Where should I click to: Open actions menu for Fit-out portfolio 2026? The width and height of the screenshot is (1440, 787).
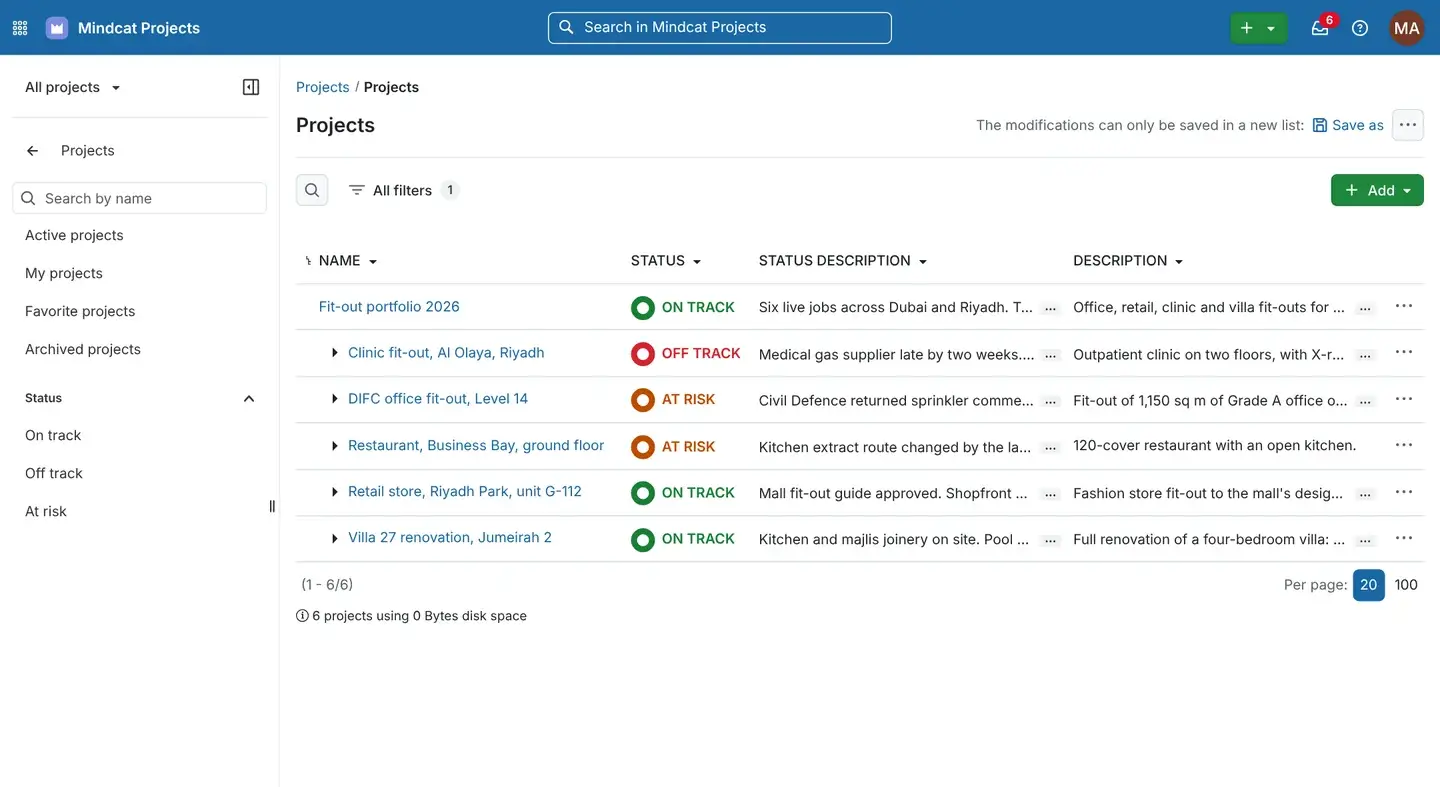point(1404,306)
